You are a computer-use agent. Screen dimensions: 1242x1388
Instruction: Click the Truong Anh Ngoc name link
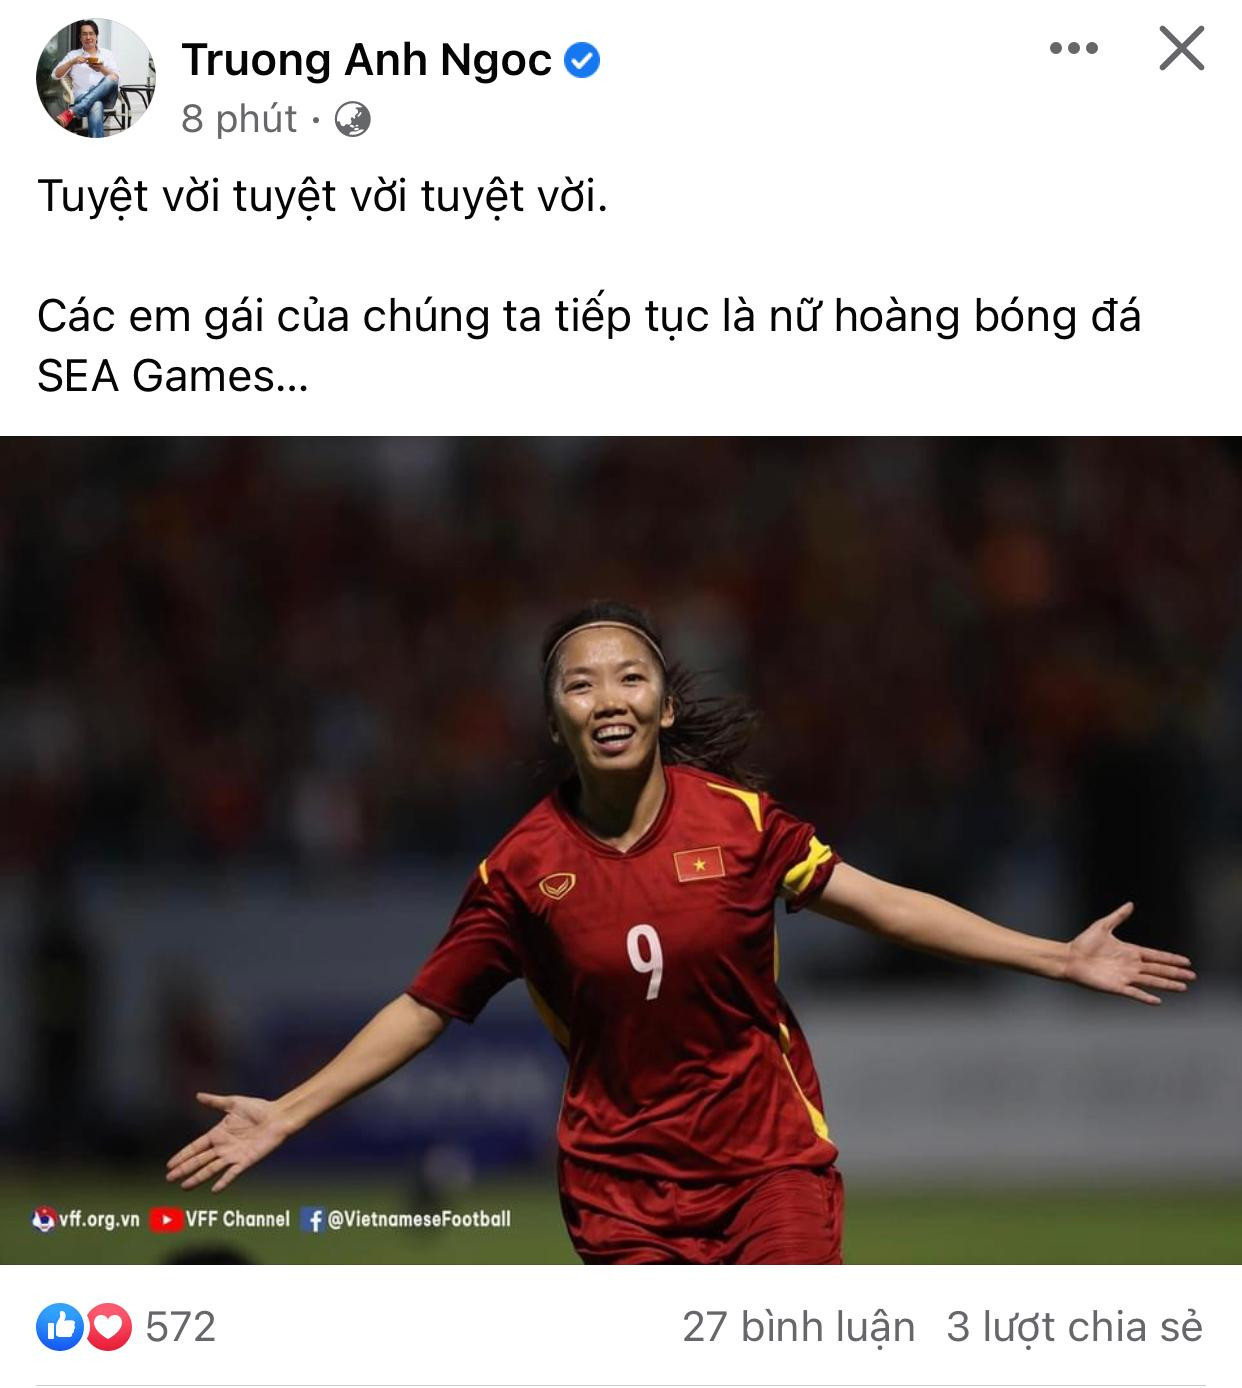pos(366,60)
